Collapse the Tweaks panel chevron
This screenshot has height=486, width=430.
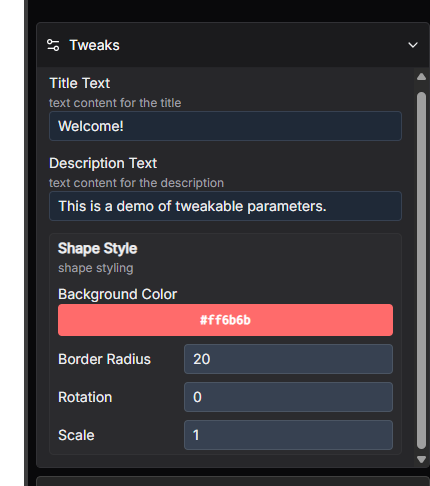[x=413, y=45]
